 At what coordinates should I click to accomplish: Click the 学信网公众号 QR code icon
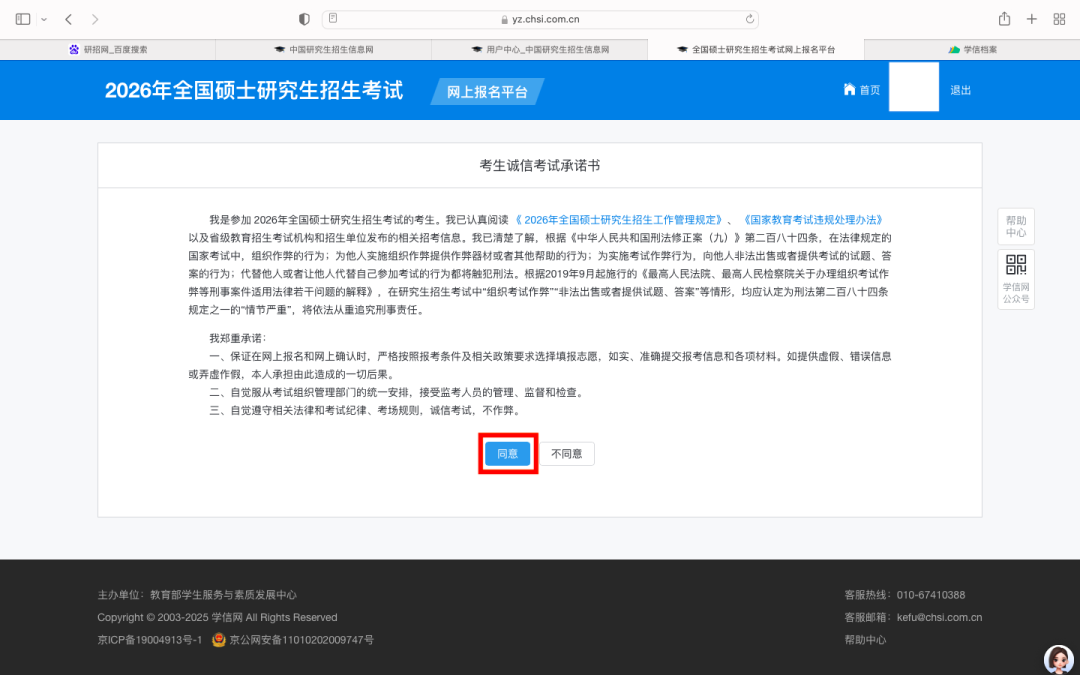pyautogui.click(x=1015, y=266)
